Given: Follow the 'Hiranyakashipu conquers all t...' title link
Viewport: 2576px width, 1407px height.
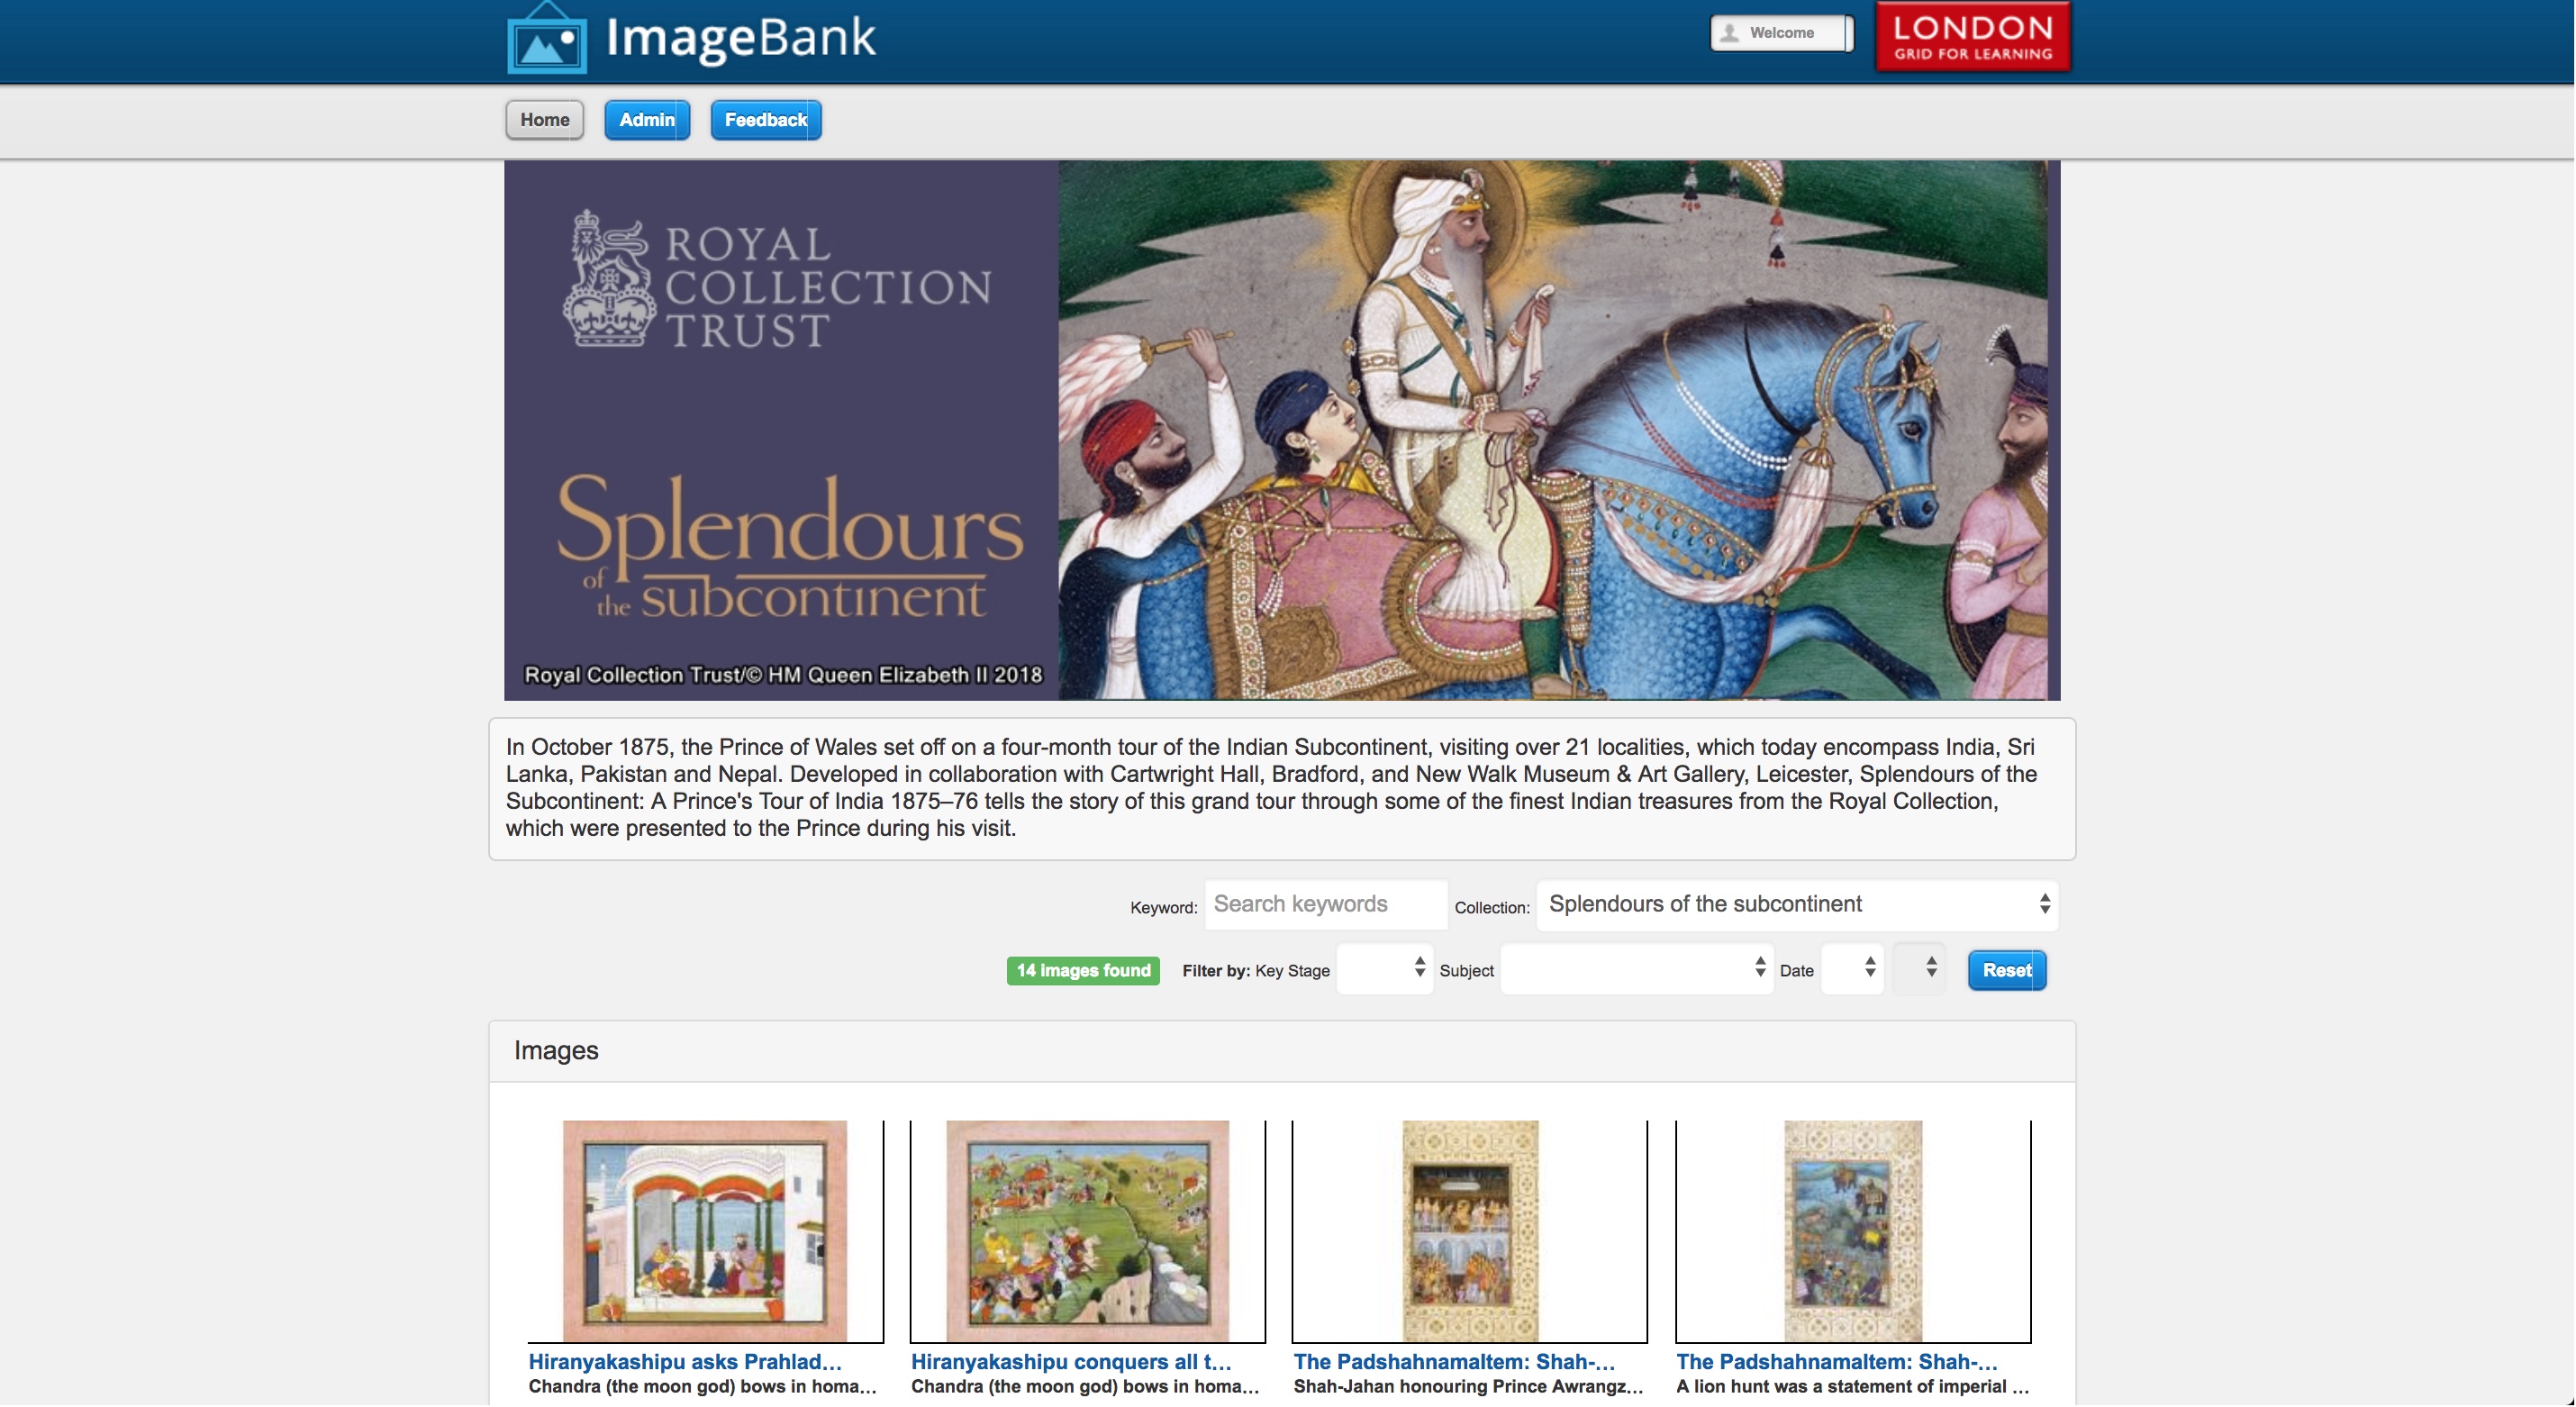Looking at the screenshot, I should (x=1071, y=1361).
